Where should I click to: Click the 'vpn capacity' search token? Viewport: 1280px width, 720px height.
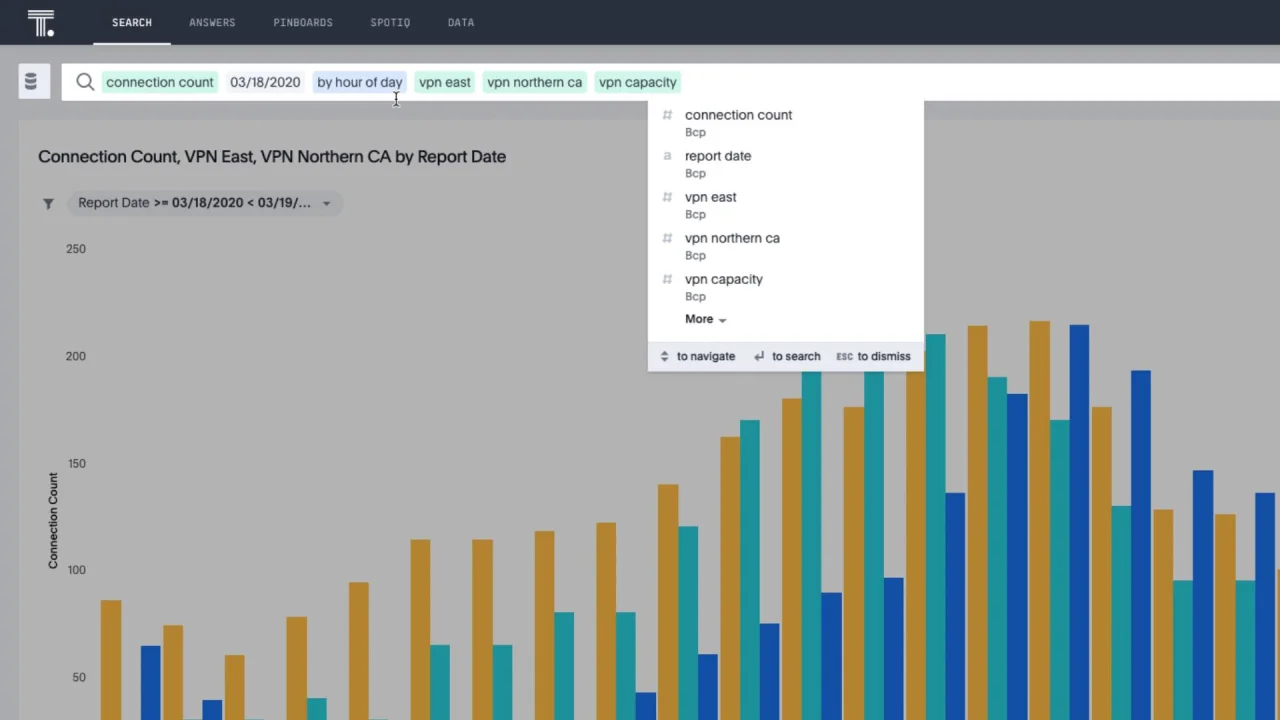pyautogui.click(x=638, y=82)
